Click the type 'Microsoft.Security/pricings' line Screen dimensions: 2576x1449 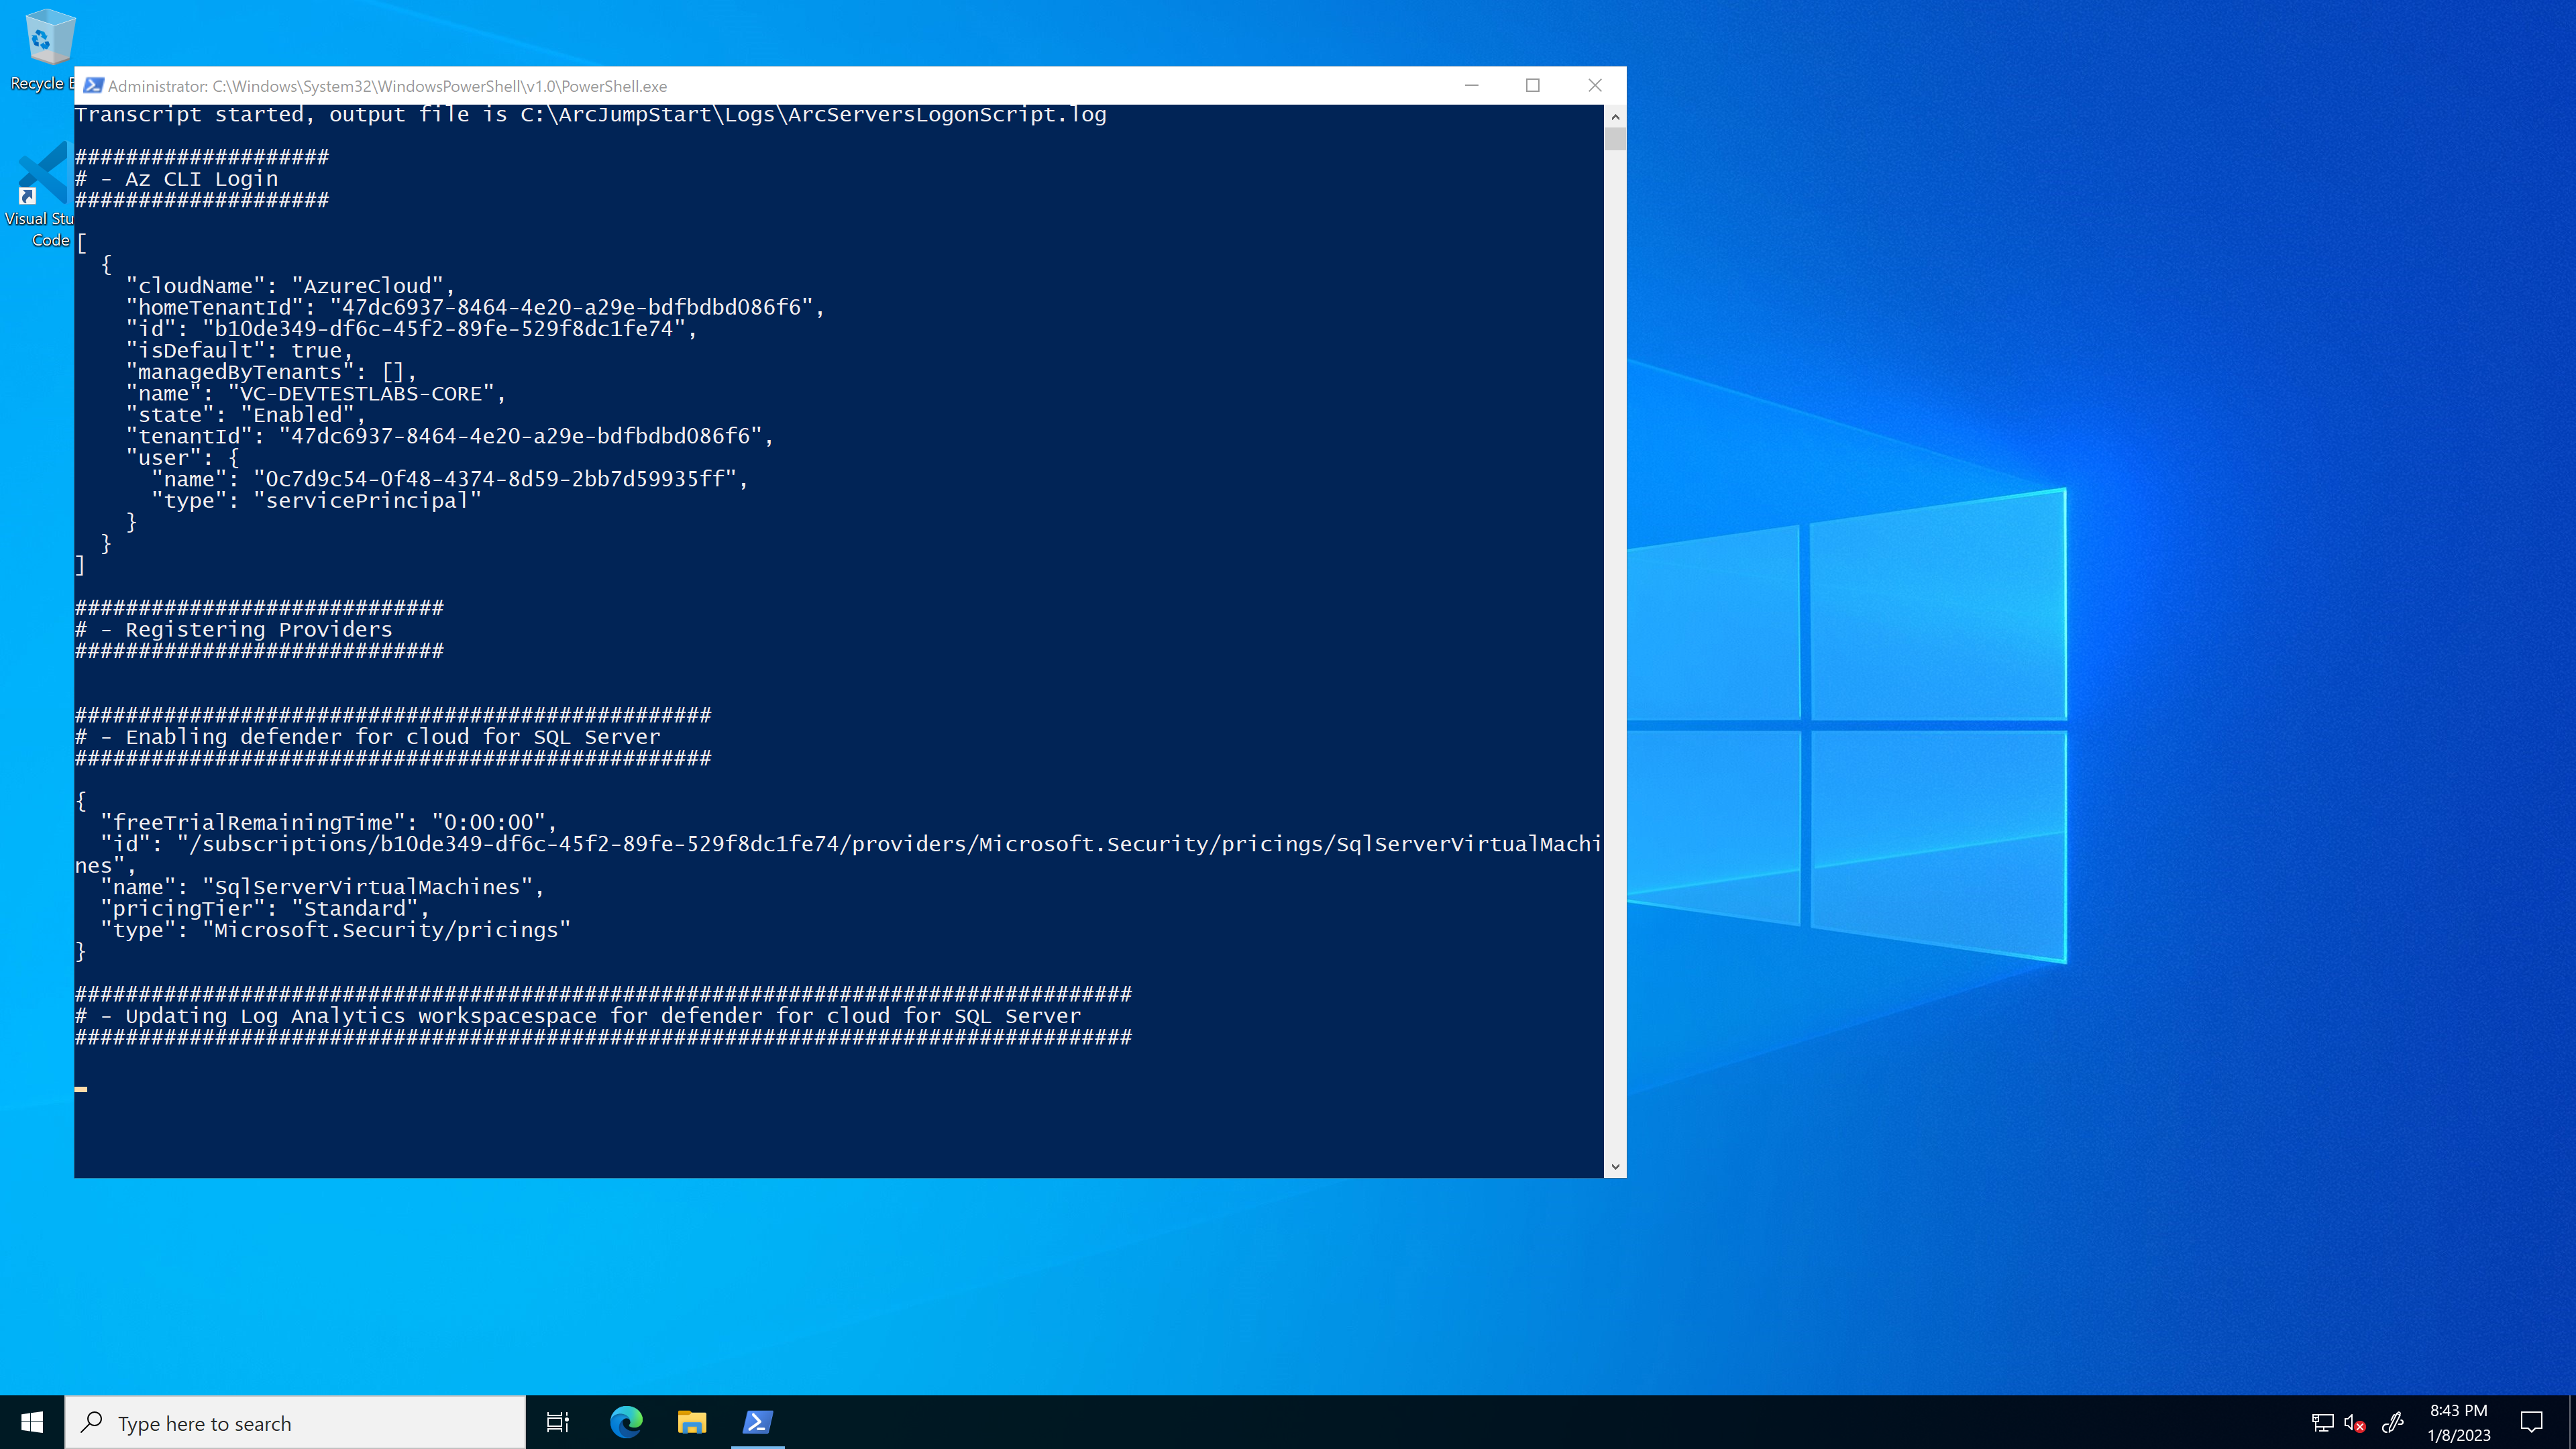[336, 931]
